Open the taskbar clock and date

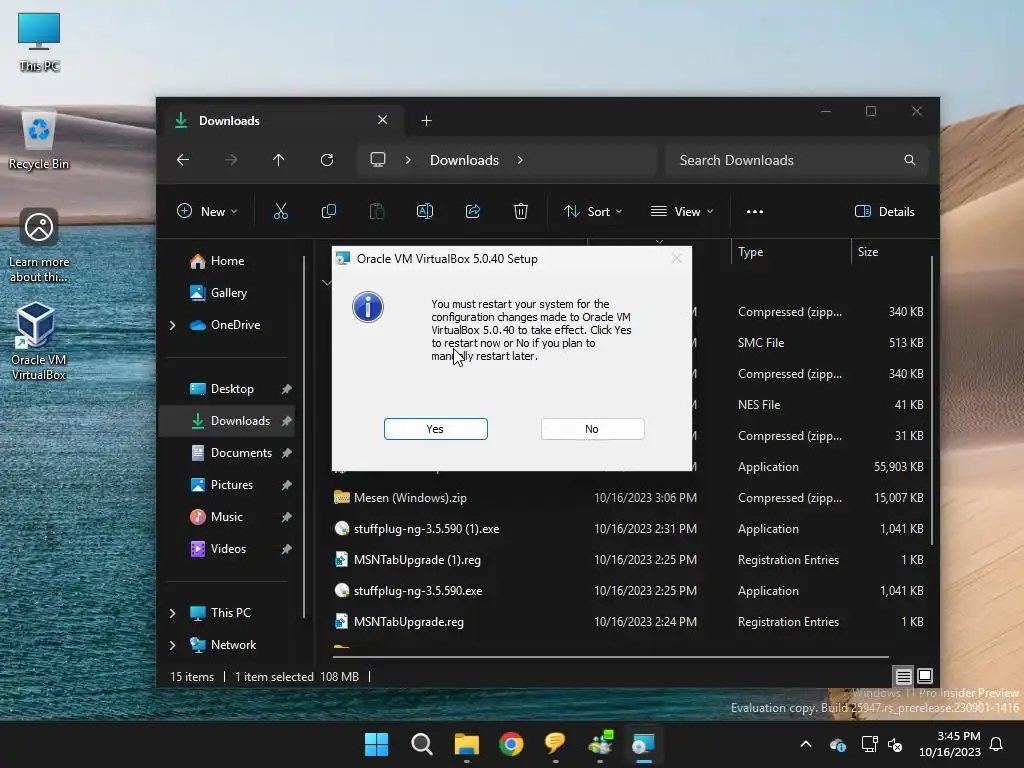click(x=950, y=744)
